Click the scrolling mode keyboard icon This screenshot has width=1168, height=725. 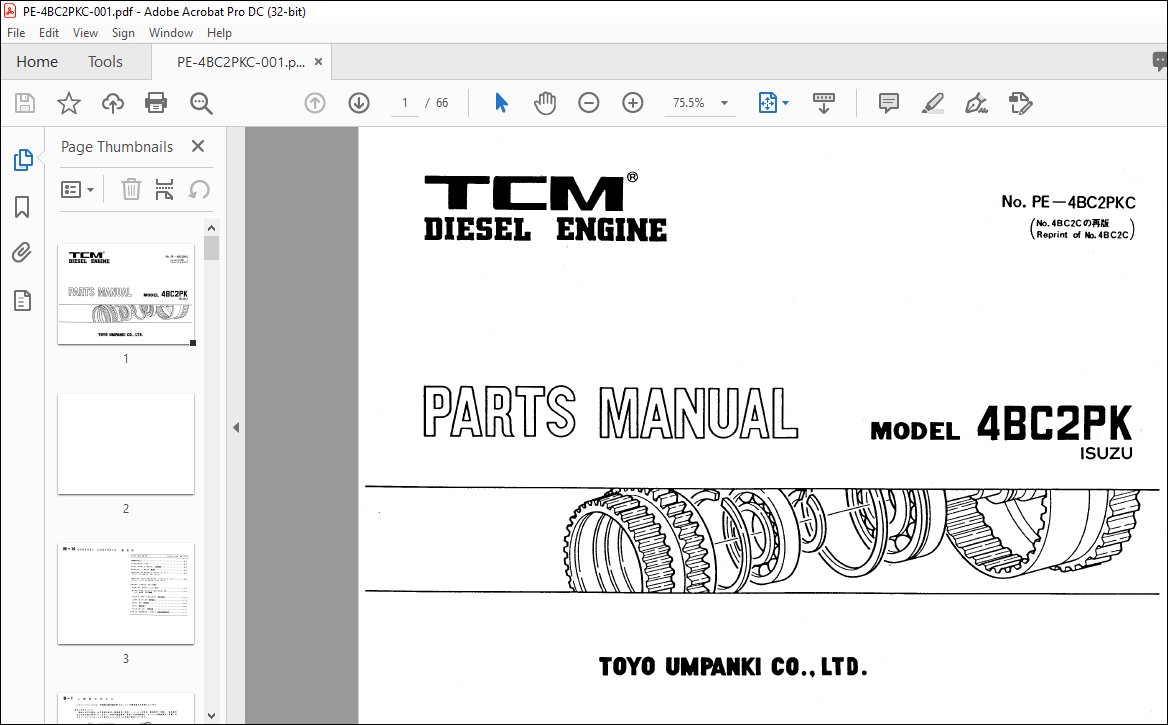click(824, 103)
